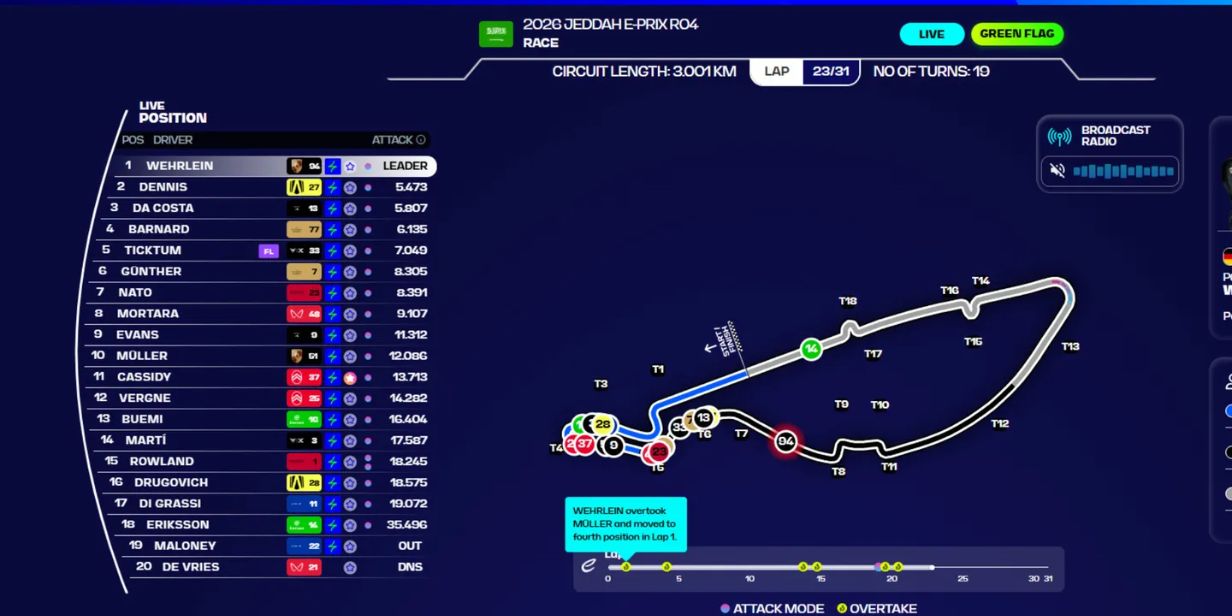Unmute the Broadcast Radio audio
The image size is (1232, 616).
pos(1057,171)
